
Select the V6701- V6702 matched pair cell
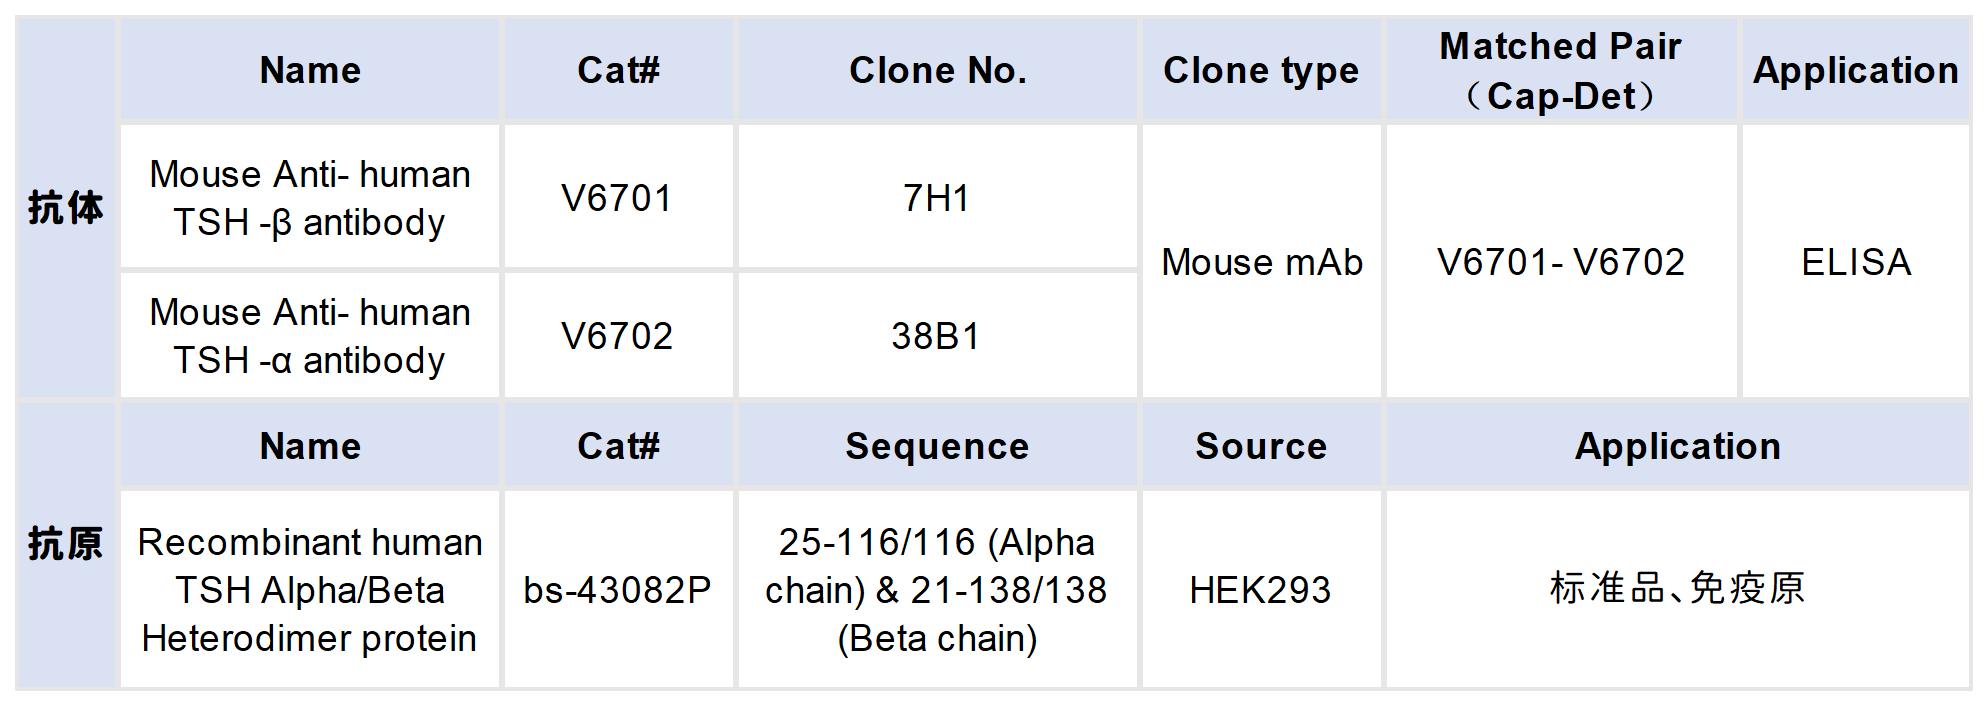coord(1561,262)
